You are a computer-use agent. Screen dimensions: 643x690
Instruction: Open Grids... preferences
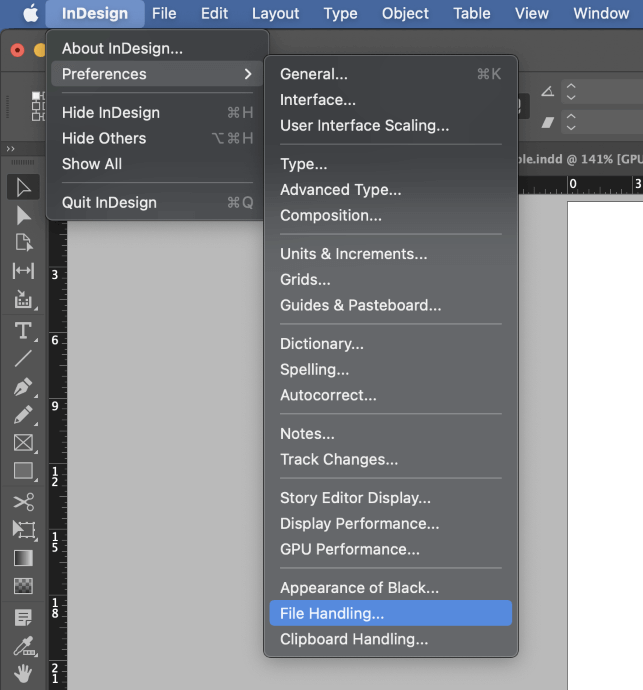pyautogui.click(x=391, y=279)
